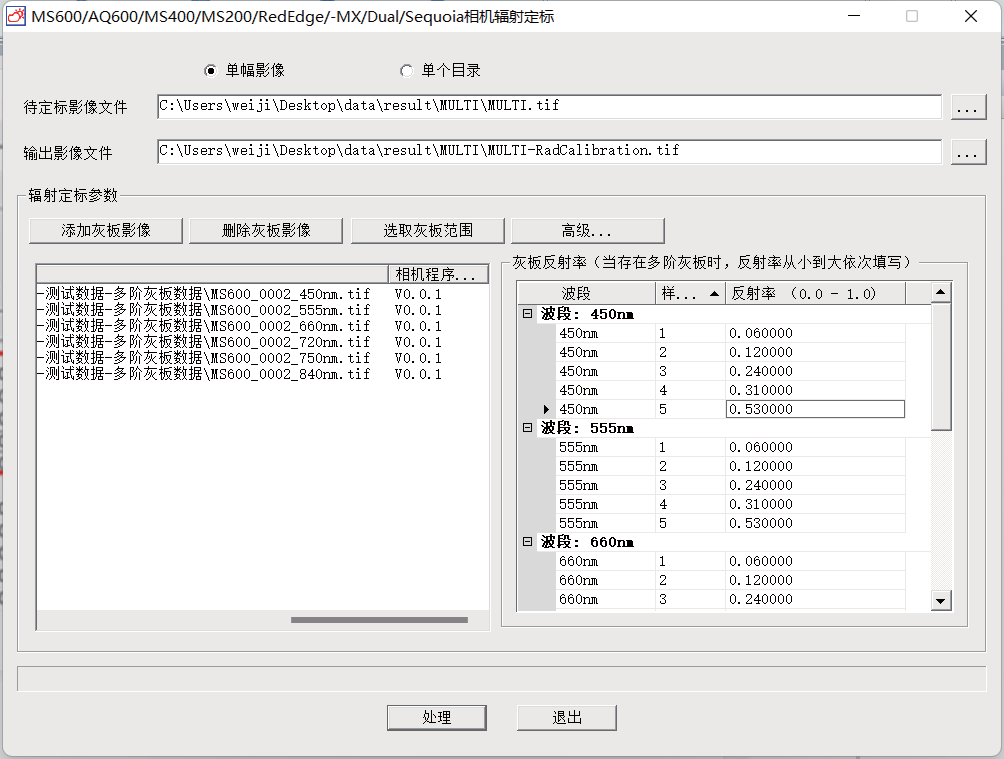Image resolution: width=1004 pixels, height=759 pixels.
Task: Close the radiometric calibration window
Action: (x=971, y=16)
